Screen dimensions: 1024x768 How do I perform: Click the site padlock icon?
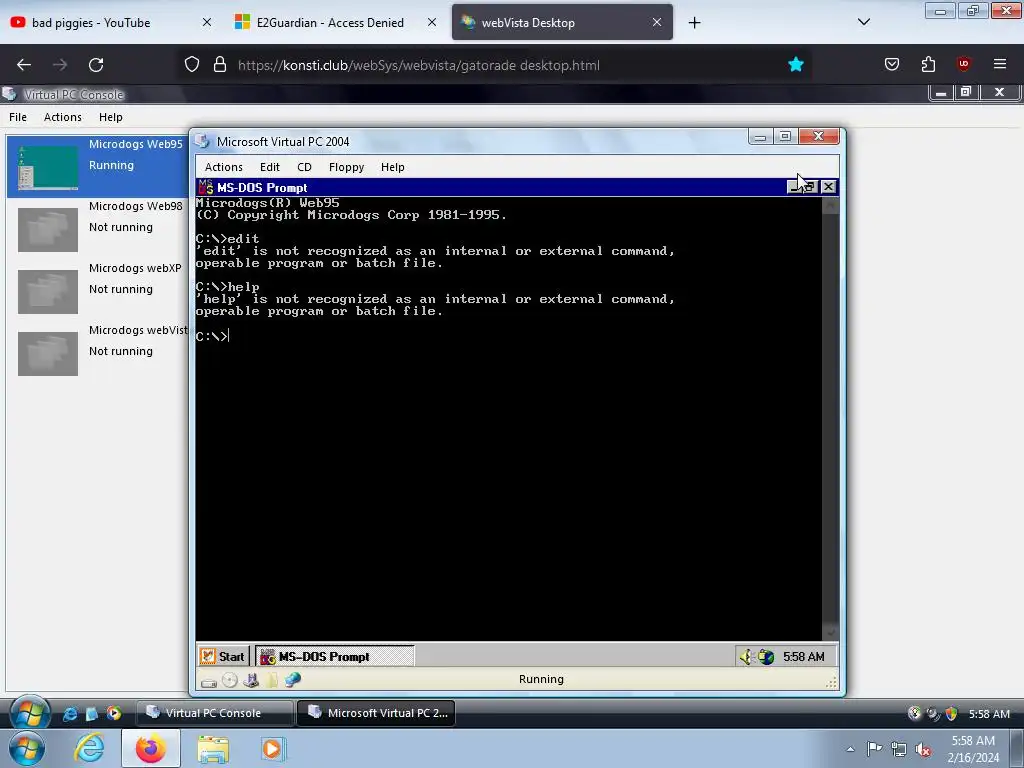coord(220,65)
